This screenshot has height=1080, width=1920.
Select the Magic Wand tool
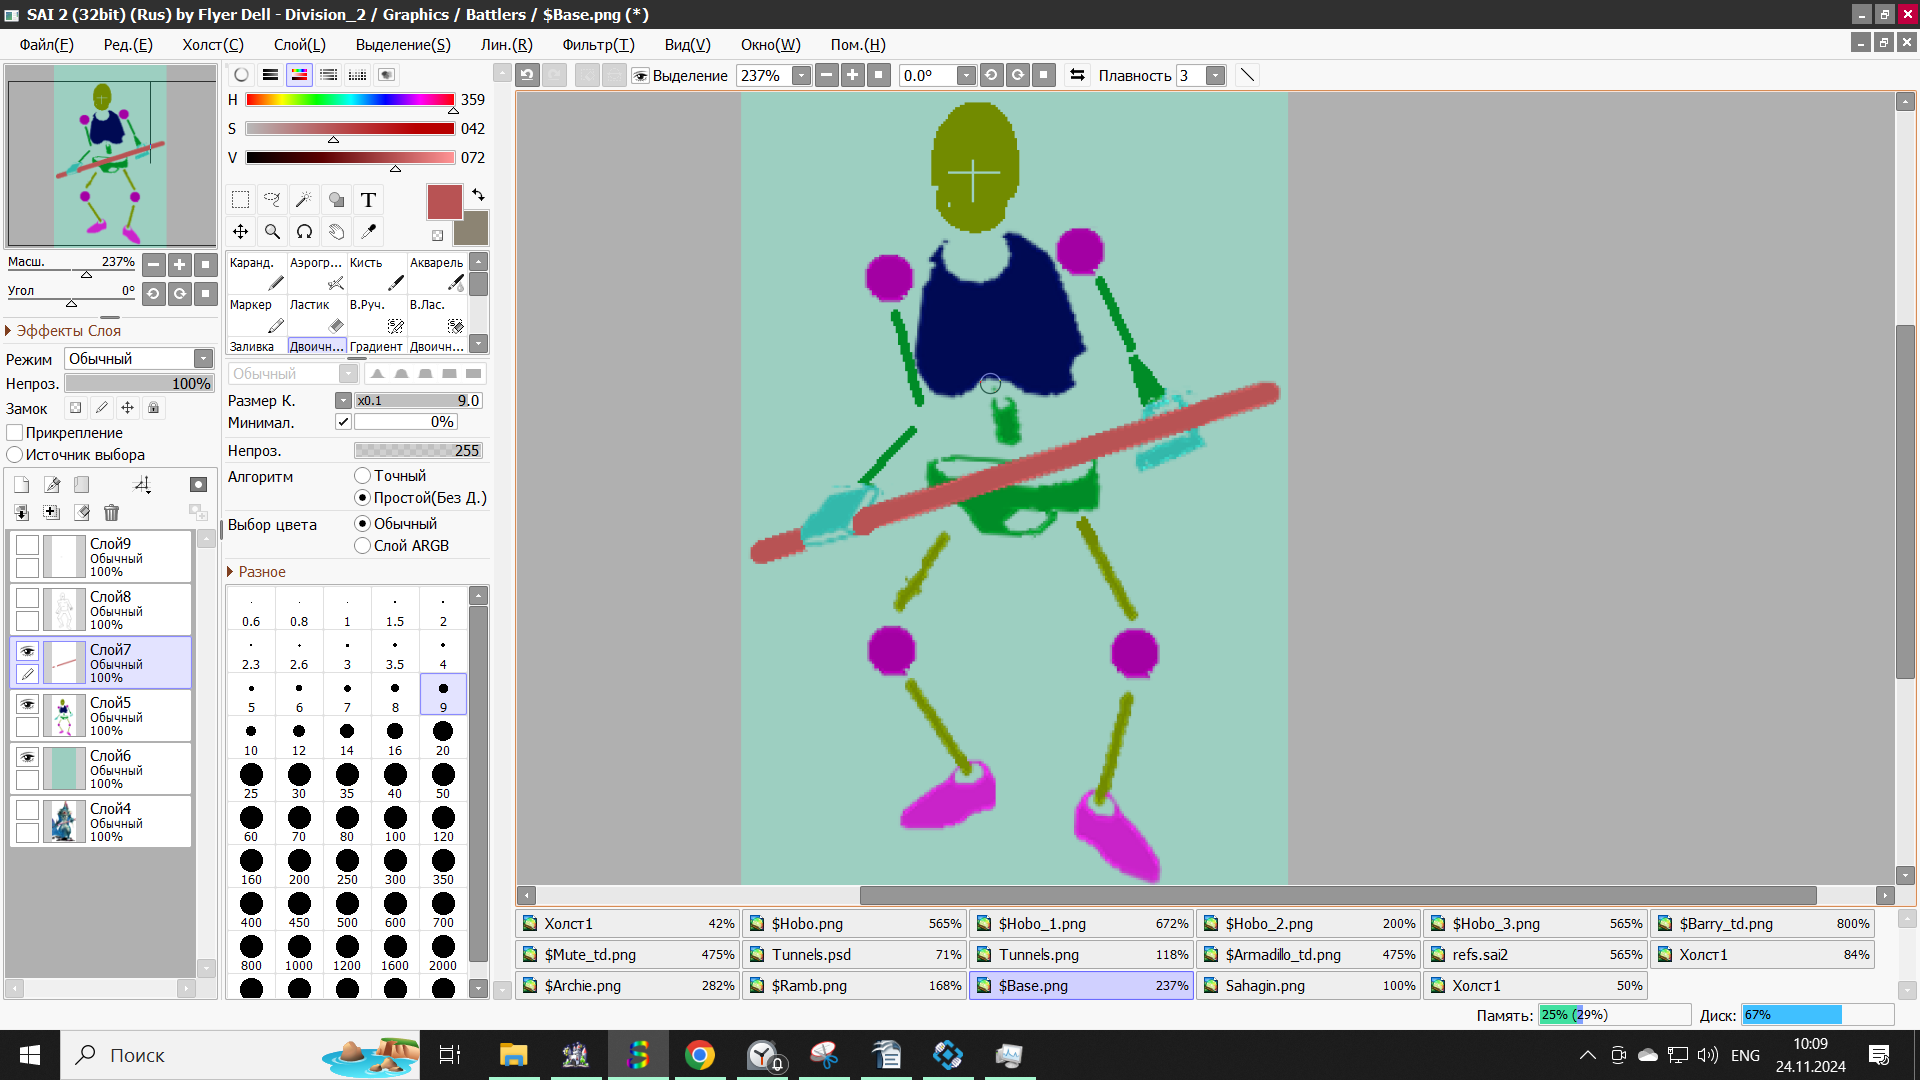point(304,199)
